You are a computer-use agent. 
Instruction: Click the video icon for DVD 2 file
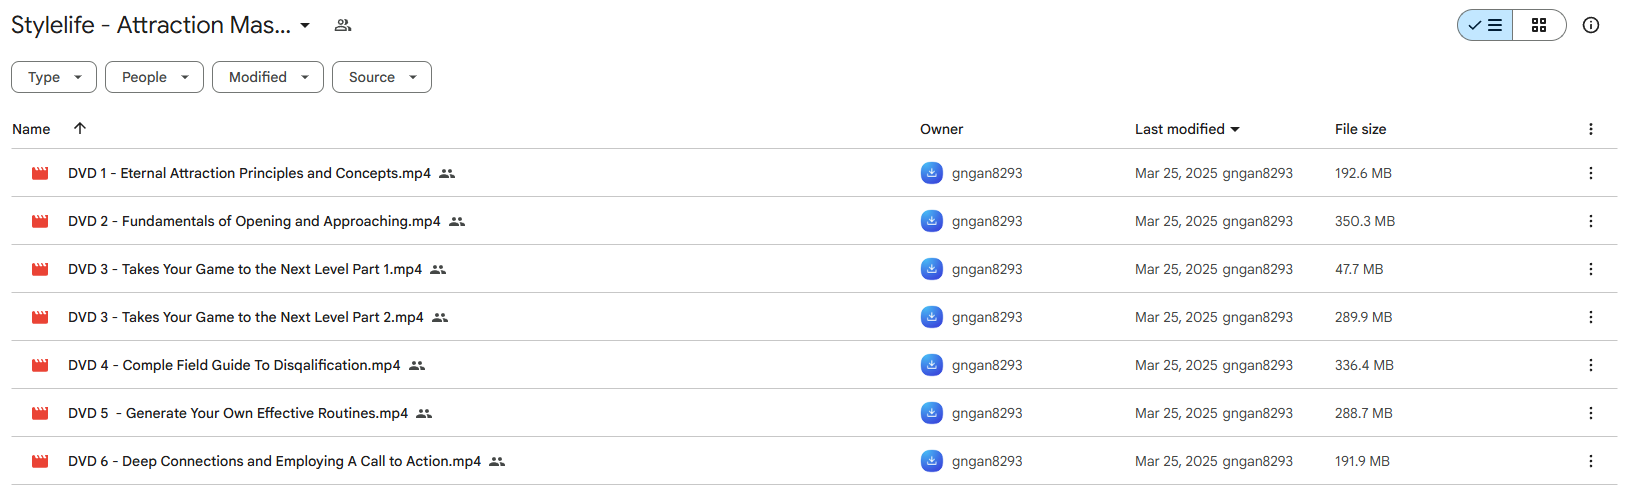pos(40,221)
